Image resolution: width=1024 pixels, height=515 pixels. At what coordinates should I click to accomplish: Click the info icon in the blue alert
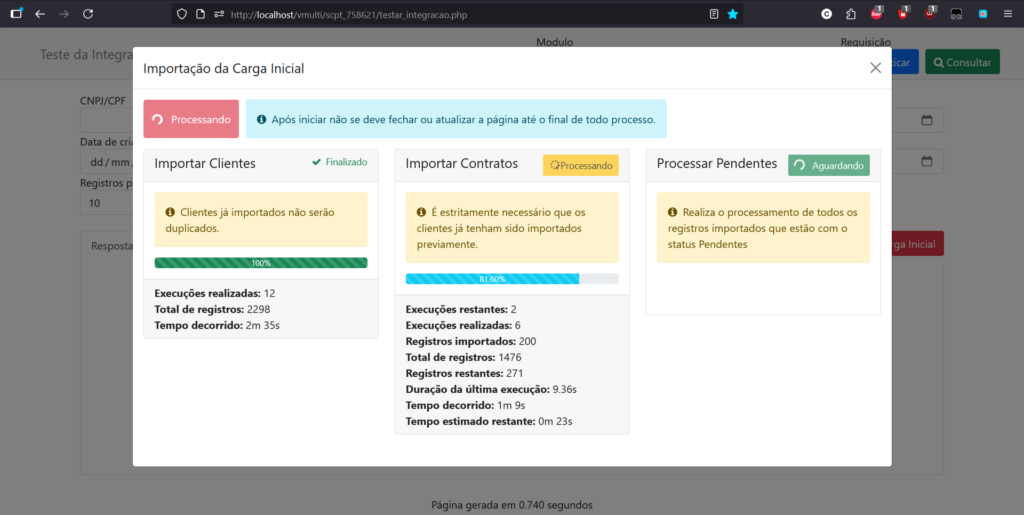(261, 119)
